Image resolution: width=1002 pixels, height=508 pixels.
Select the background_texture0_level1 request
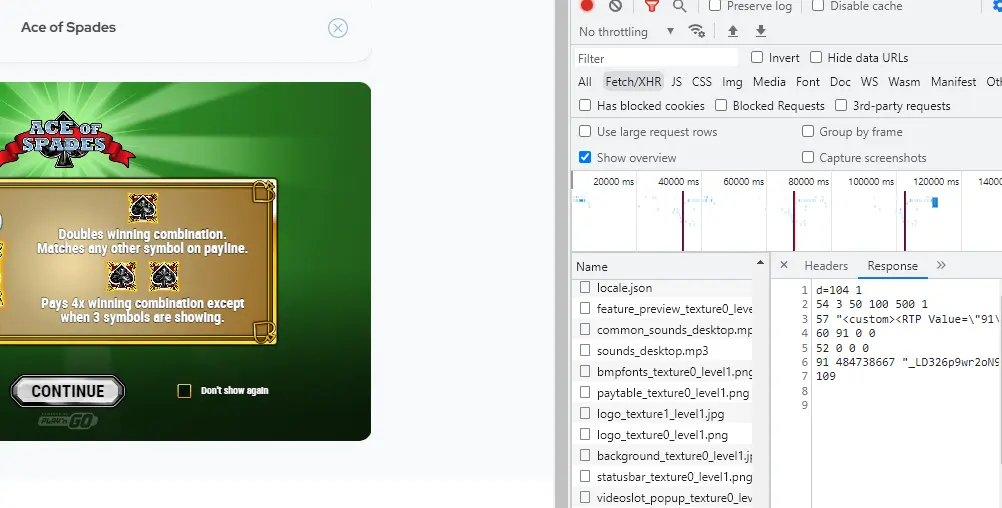(663, 456)
